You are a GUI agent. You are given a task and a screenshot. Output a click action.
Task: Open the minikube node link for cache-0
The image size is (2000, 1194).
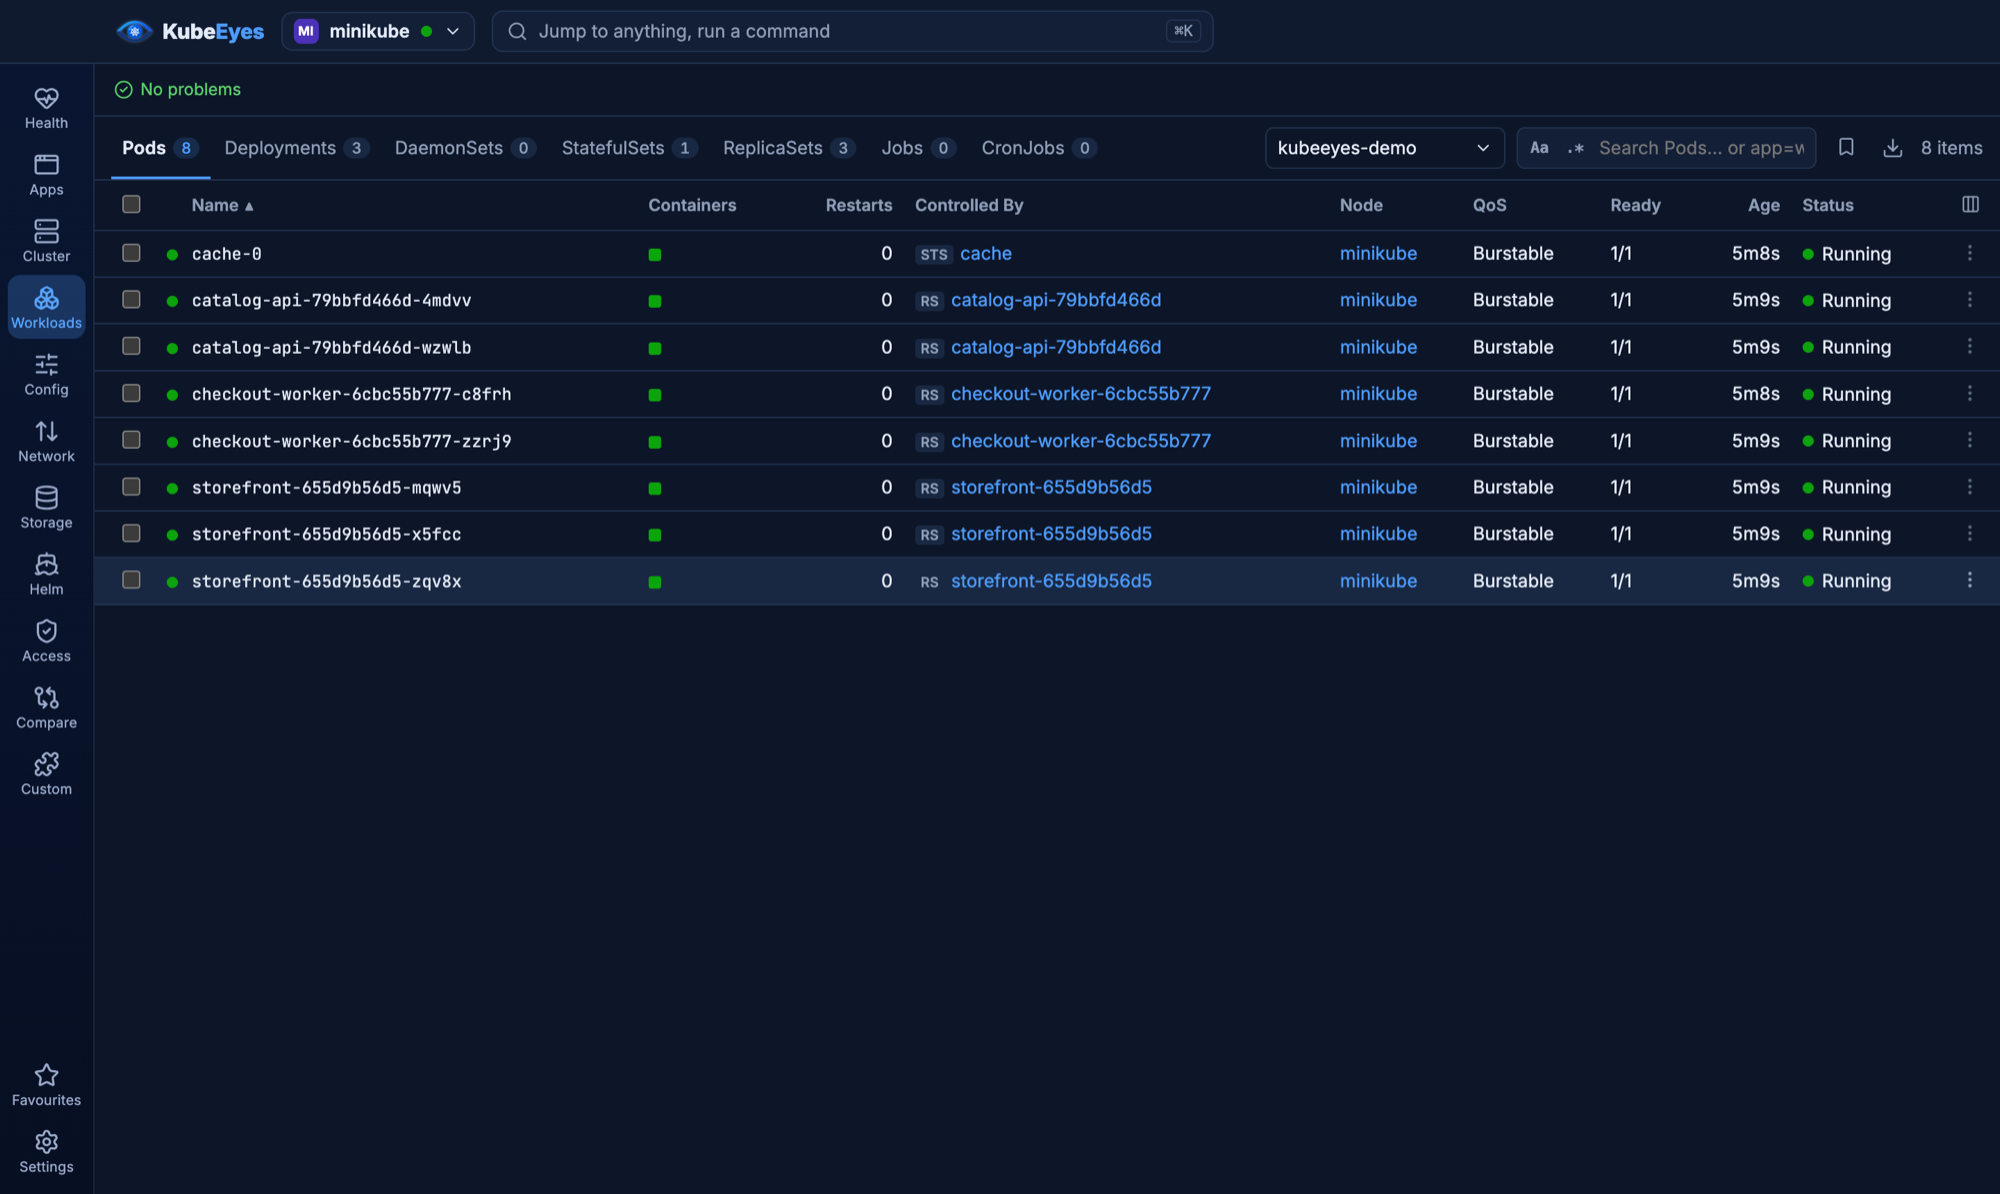coord(1378,253)
